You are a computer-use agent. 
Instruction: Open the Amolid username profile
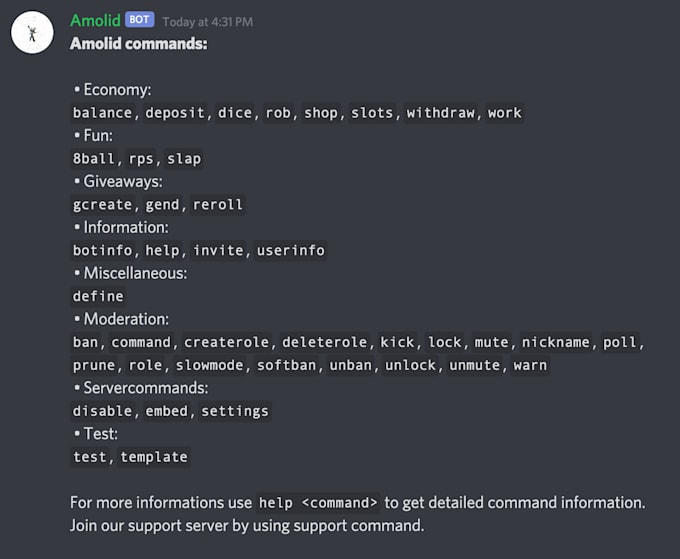click(x=95, y=20)
